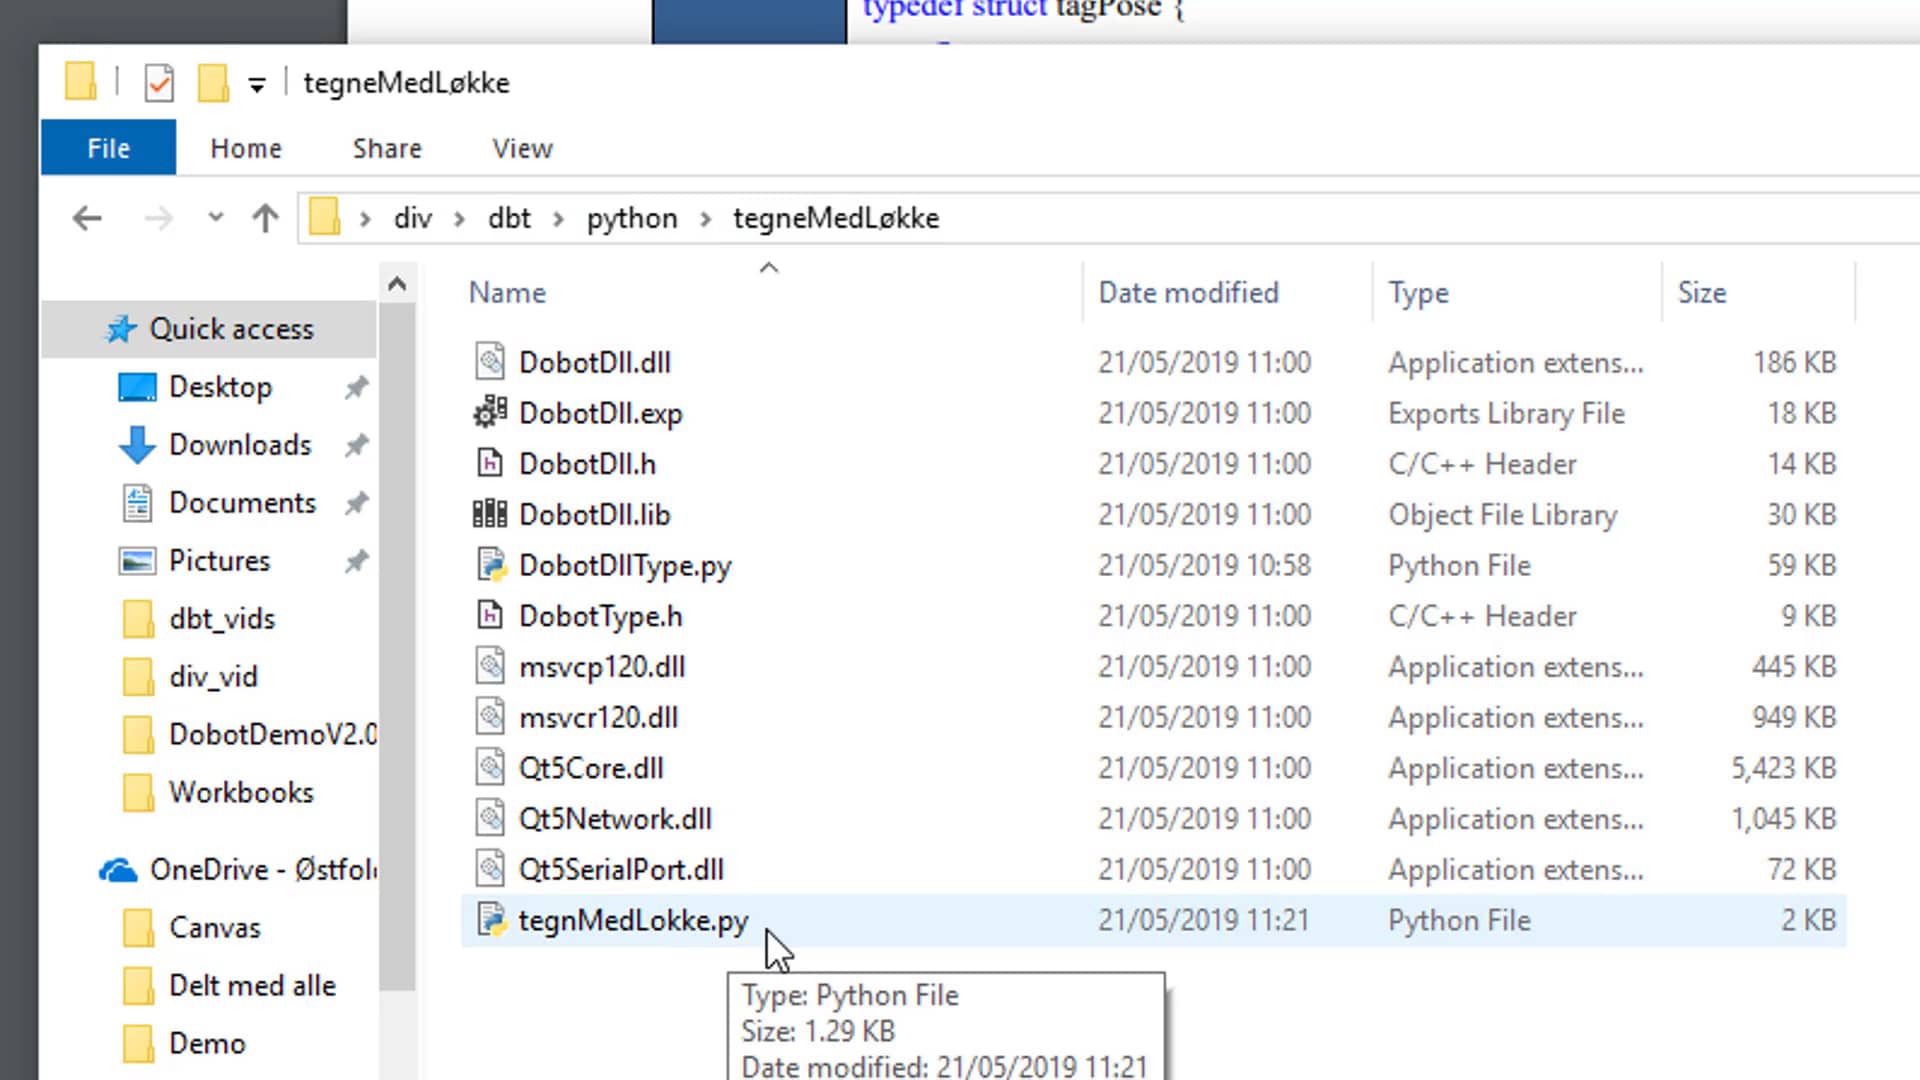Open the File ribbon tab

click(108, 148)
